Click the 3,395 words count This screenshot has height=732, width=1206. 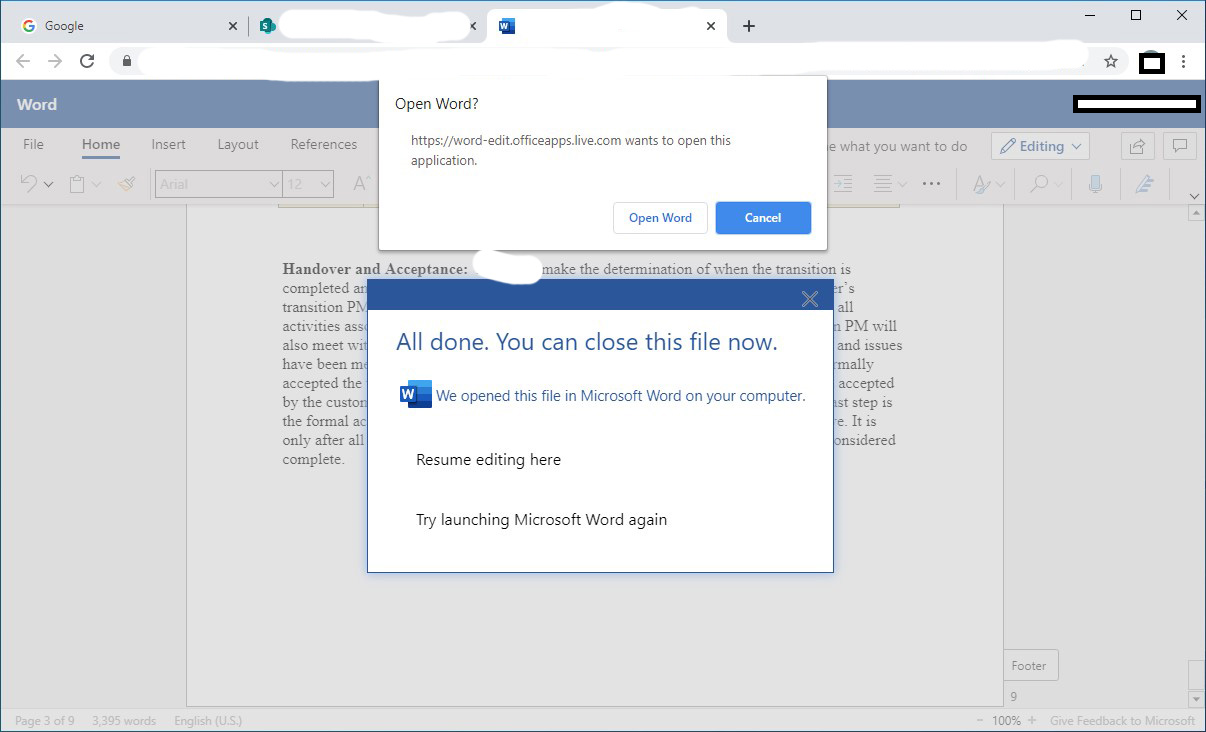pyautogui.click(x=125, y=721)
